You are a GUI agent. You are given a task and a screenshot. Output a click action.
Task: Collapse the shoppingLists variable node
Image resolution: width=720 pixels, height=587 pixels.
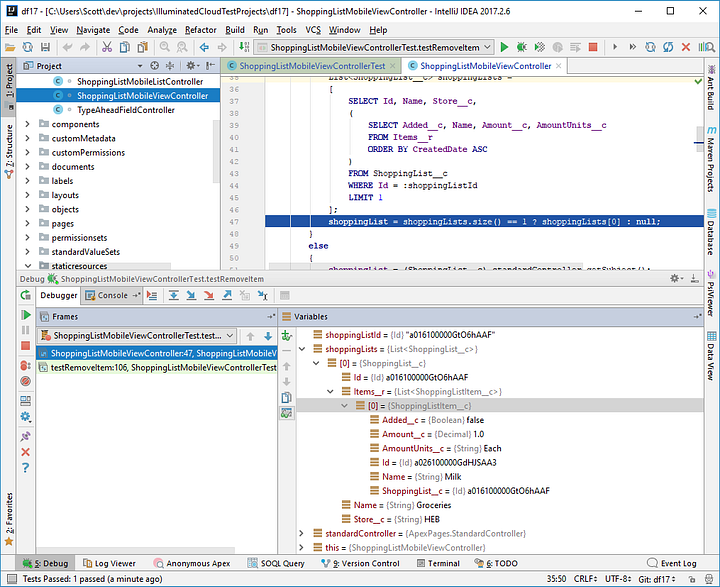(x=302, y=349)
